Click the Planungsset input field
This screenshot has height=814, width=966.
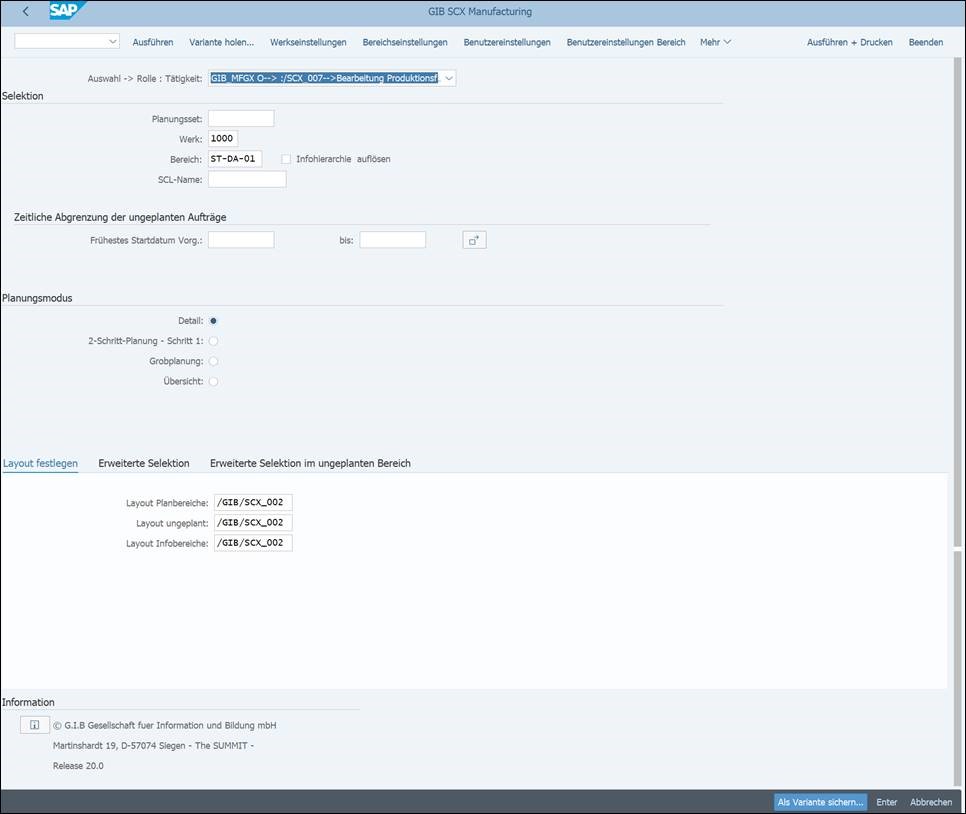240,119
